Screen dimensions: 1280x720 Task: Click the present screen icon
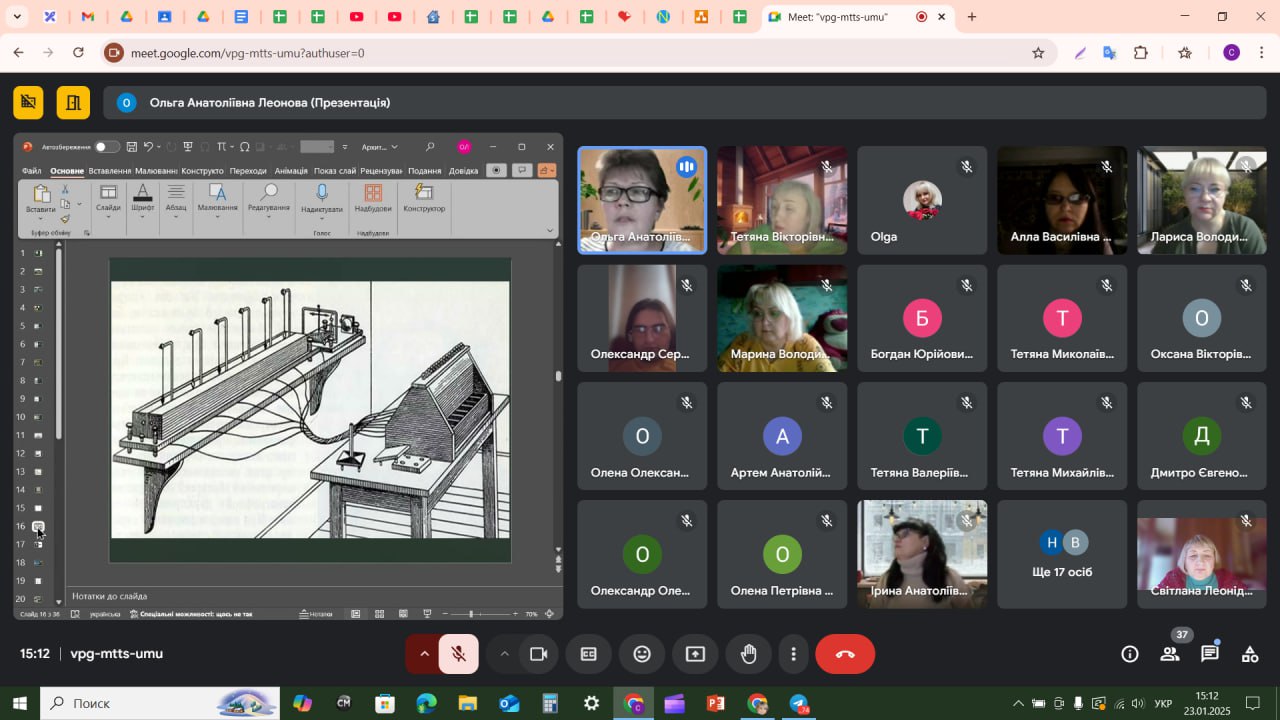coord(695,654)
